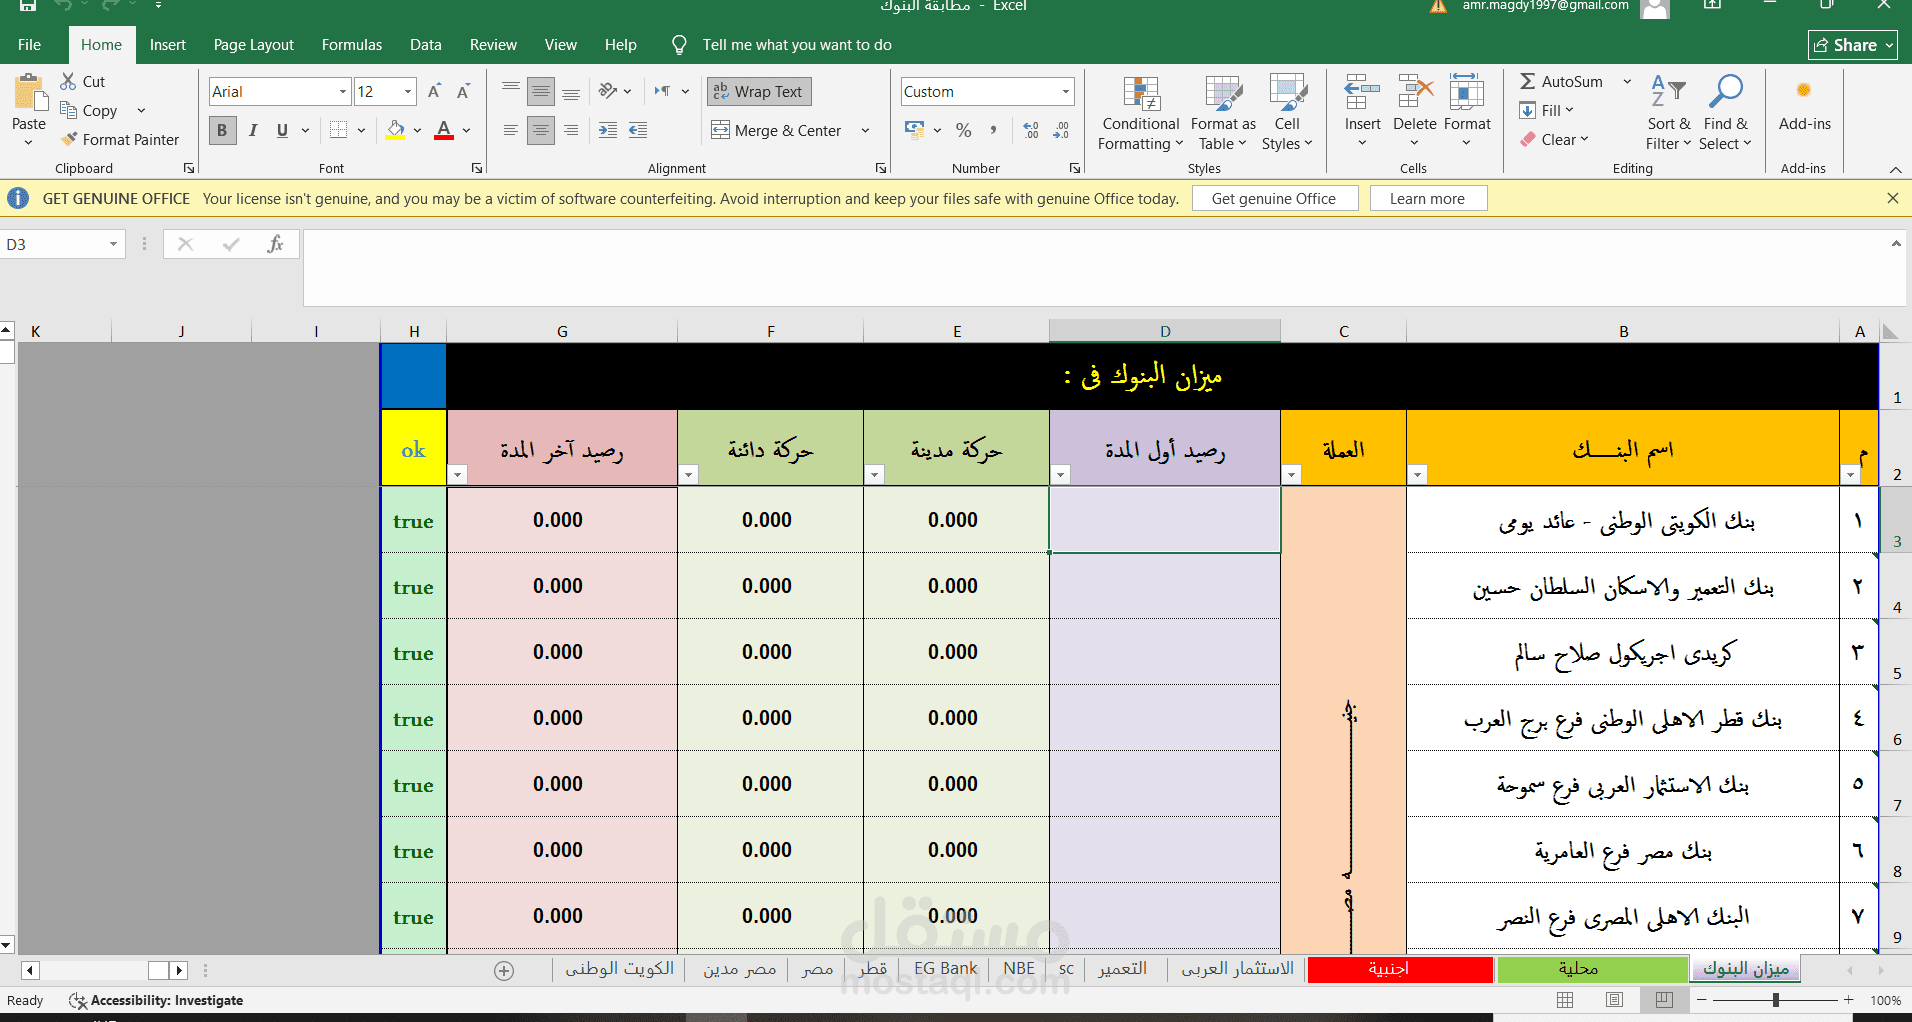This screenshot has height=1022, width=1912.
Task: Toggle italic formatting
Action: 252,130
